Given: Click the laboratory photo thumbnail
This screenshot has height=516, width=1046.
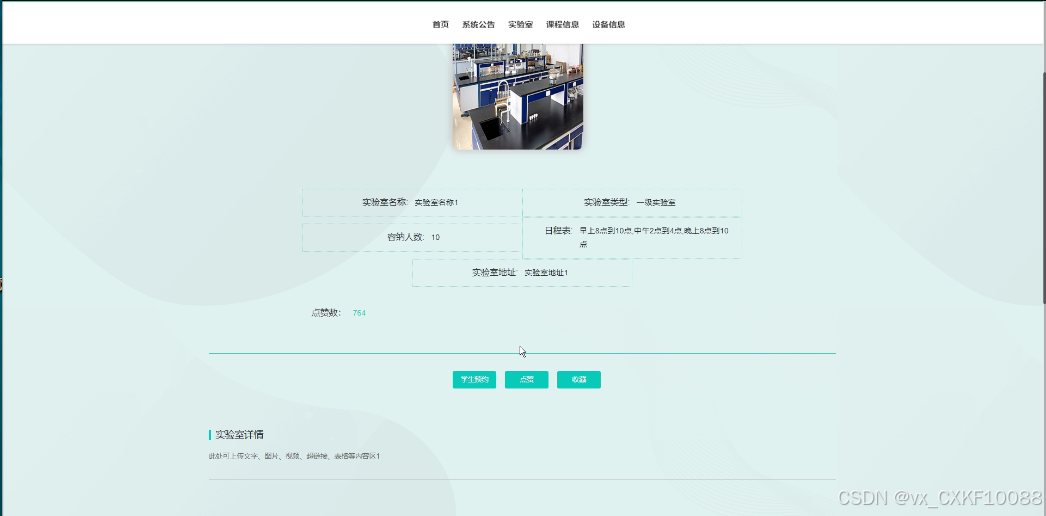Looking at the screenshot, I should point(518,97).
